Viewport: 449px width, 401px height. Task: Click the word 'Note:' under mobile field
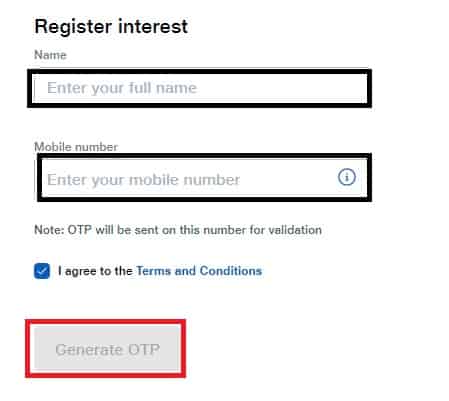(x=49, y=230)
